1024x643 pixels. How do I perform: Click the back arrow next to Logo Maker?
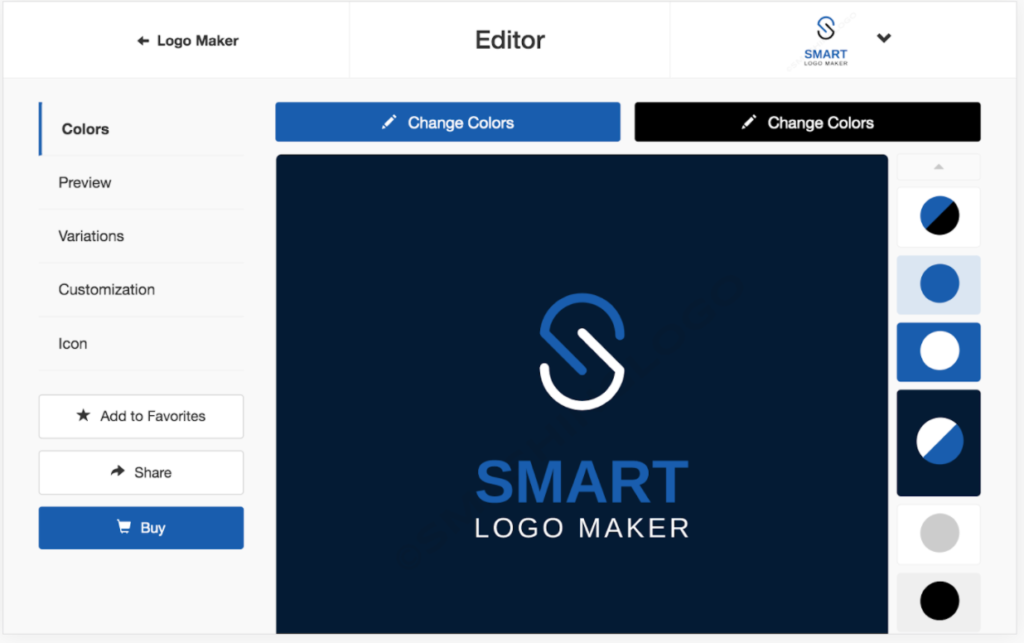click(x=142, y=40)
